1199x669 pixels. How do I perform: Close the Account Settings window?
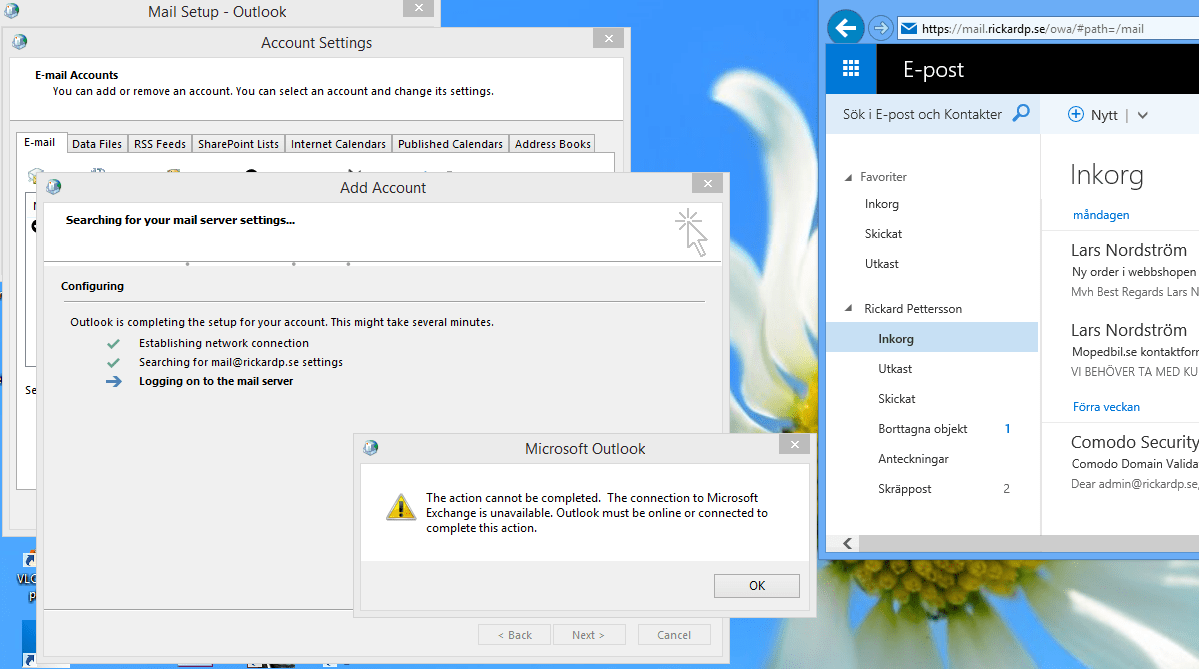tap(608, 38)
